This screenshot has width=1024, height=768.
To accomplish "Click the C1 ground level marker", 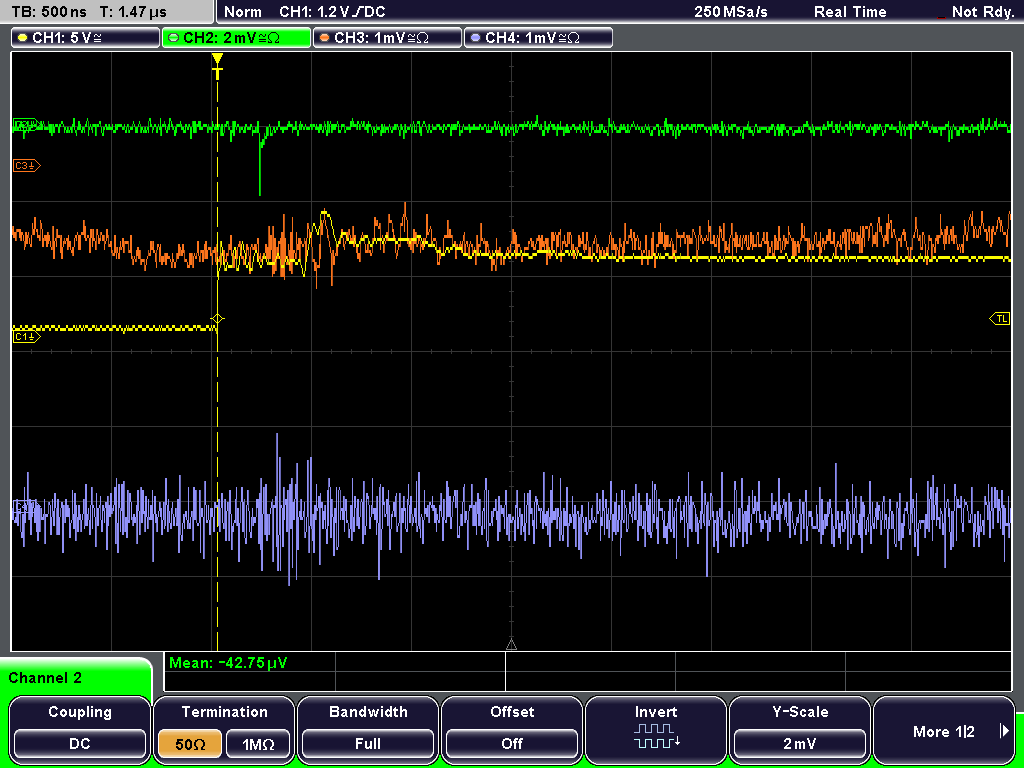I will 26,336.
